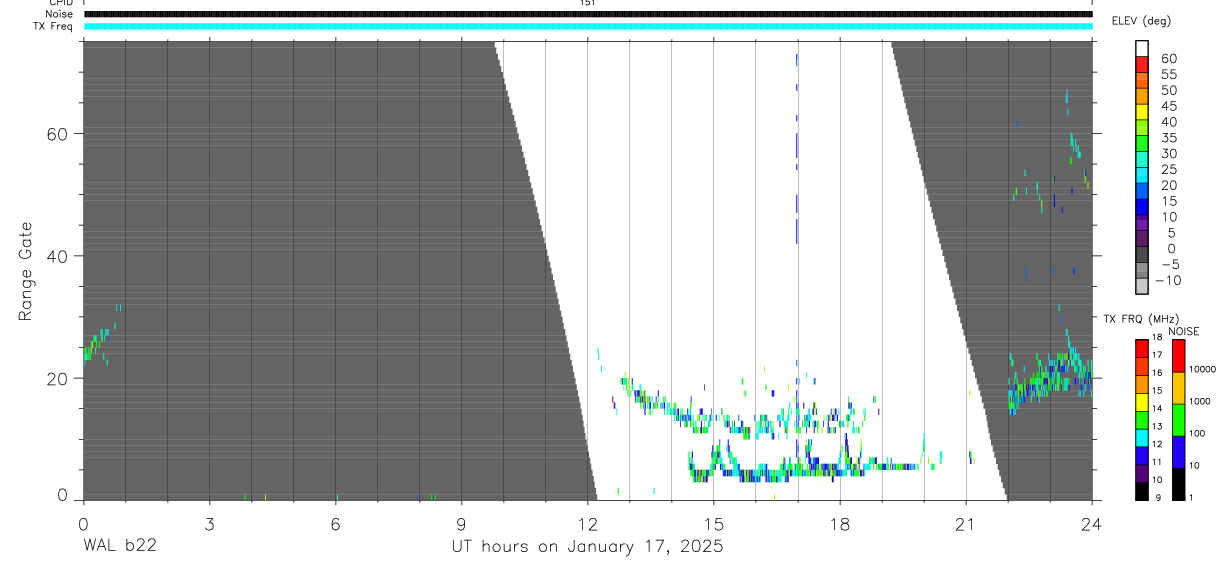This screenshot has width=1228, height=567.
Task: Click the 'WAL b22' radar beam label
Action: (119, 546)
